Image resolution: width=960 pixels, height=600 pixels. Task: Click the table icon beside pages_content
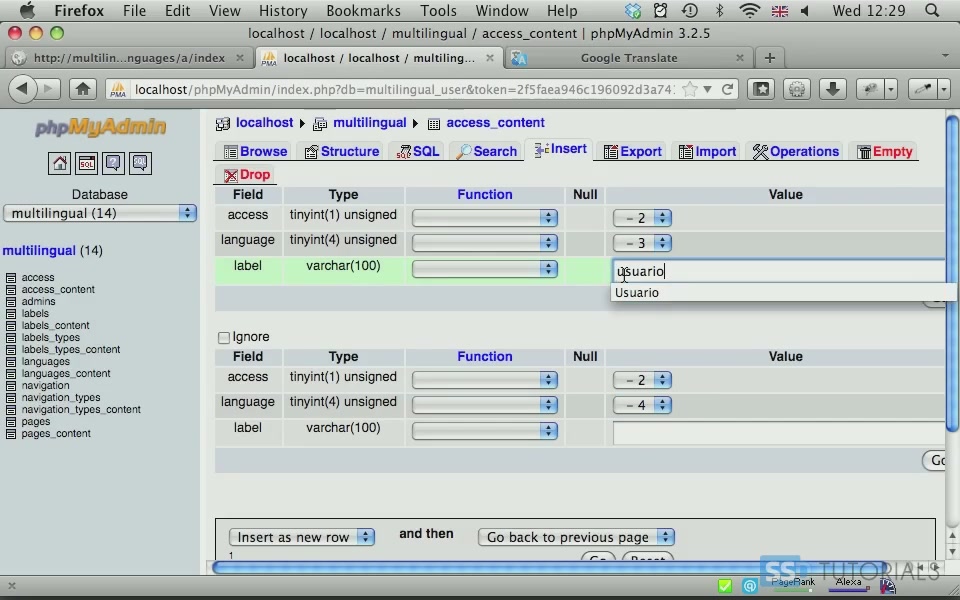pyautogui.click(x=10, y=434)
